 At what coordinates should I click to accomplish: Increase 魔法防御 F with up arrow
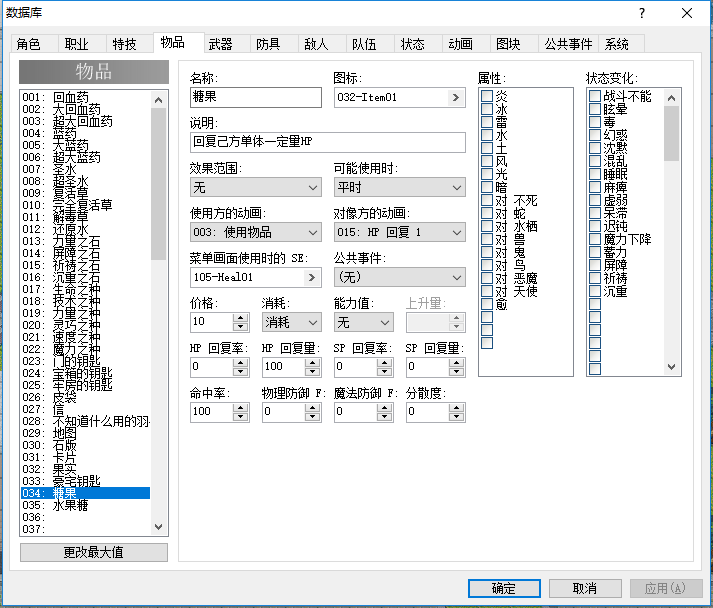(x=384, y=407)
